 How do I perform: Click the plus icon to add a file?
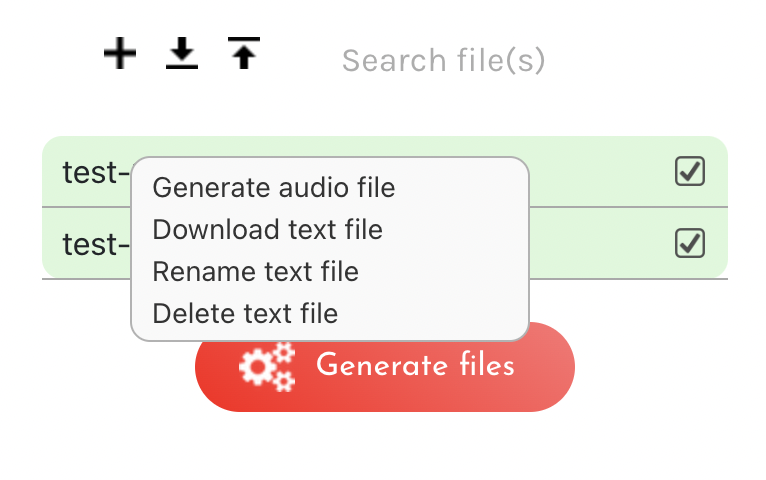tap(120, 53)
